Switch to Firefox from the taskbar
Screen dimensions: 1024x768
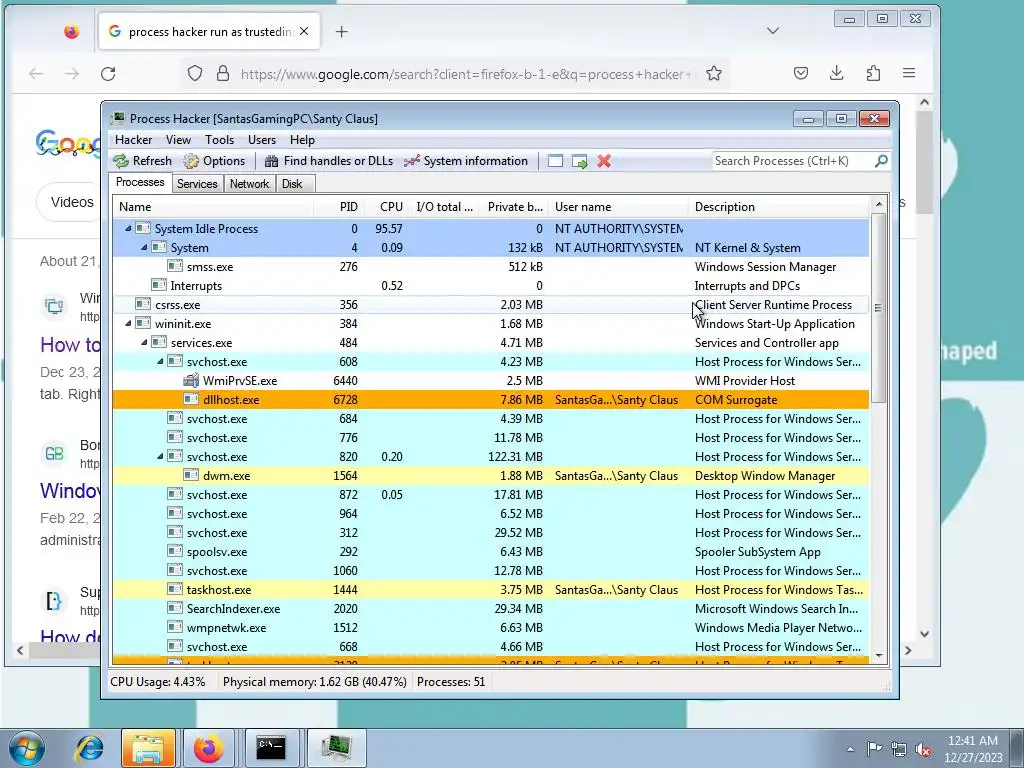208,748
